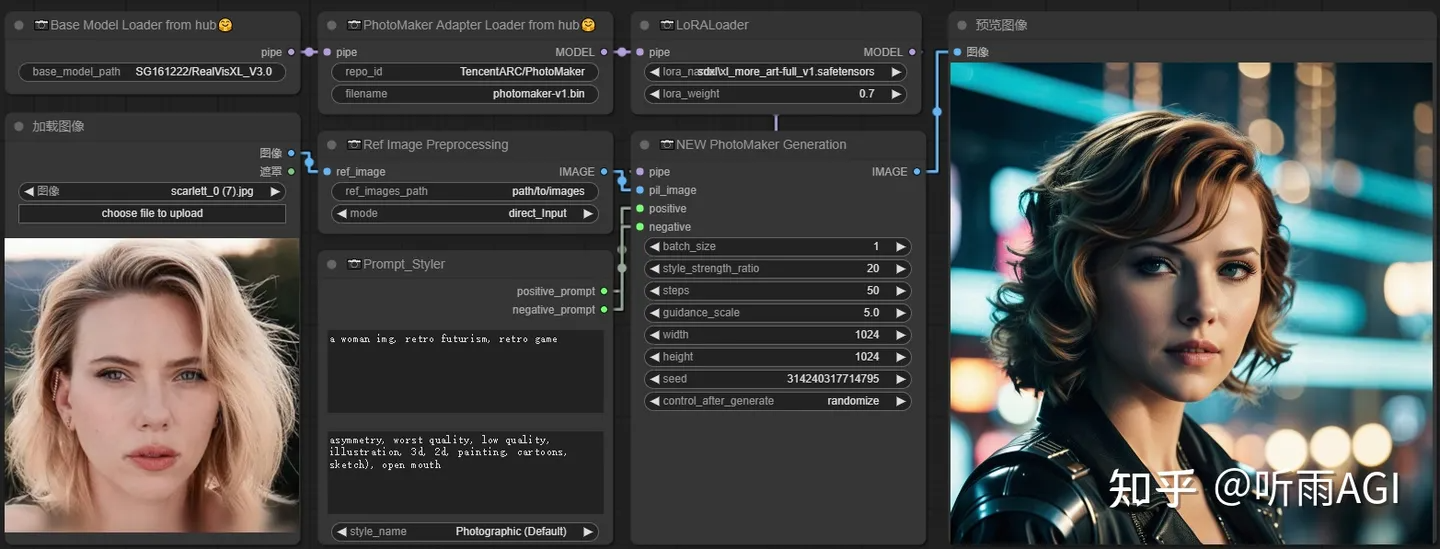Collapse the Base Model Loader node dot
The height and width of the screenshot is (549, 1440).
point(19,25)
